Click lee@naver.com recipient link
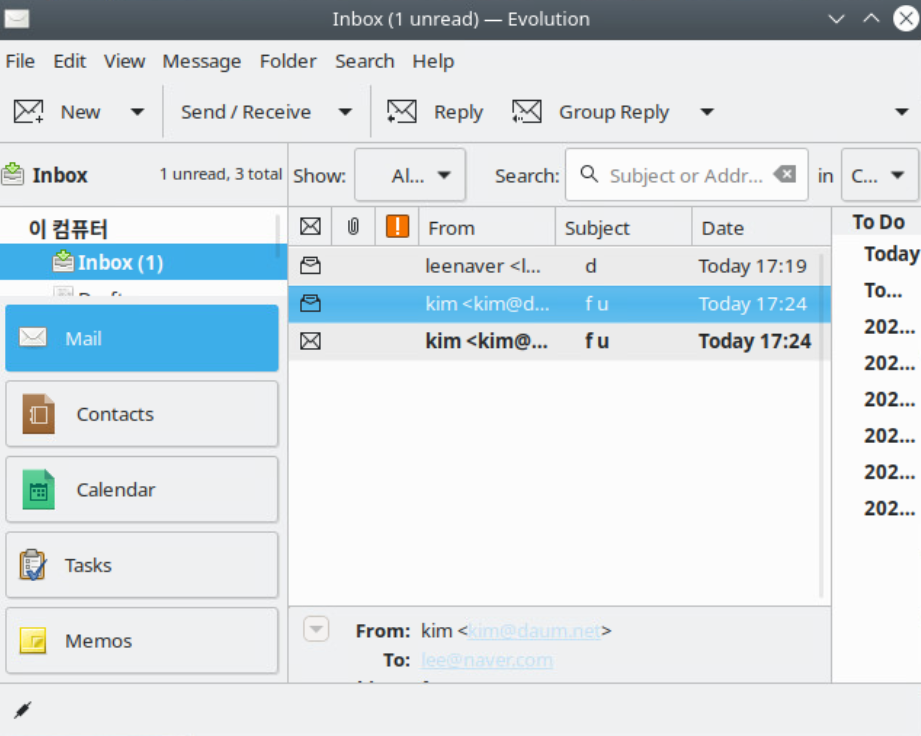The width and height of the screenshot is (921, 736). point(487,660)
